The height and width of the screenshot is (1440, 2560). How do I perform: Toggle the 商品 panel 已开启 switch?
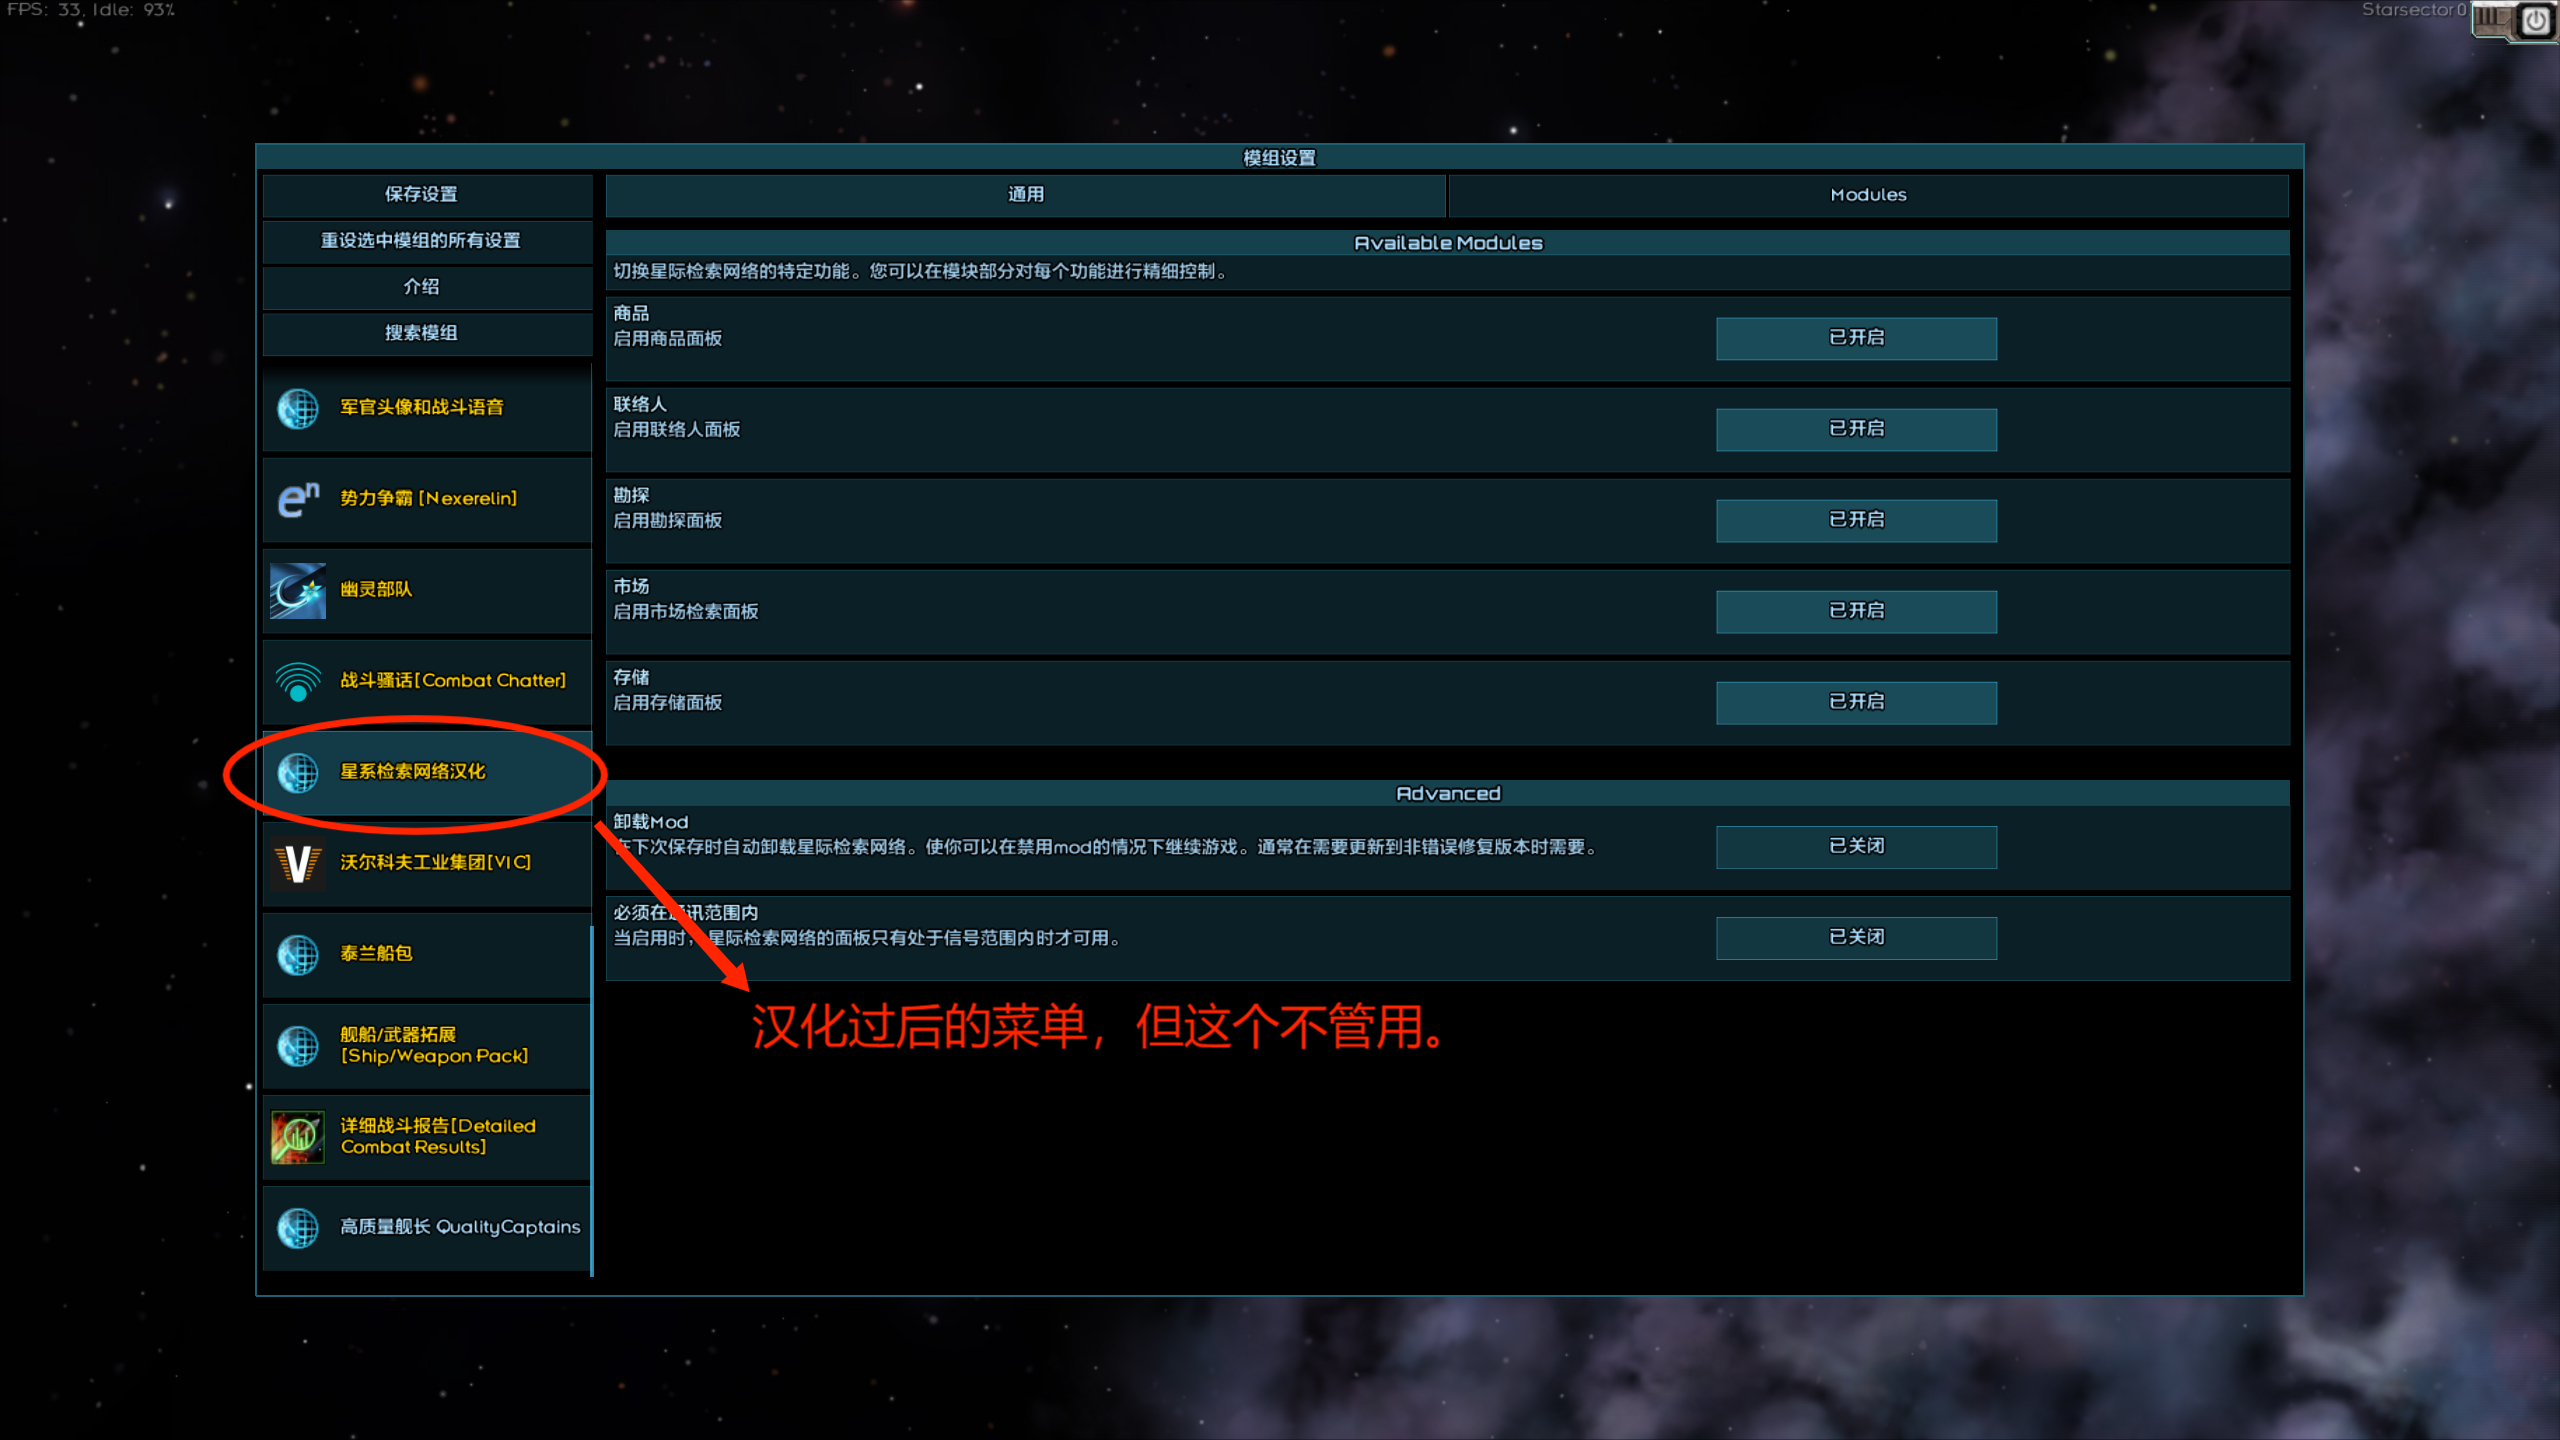point(1856,338)
